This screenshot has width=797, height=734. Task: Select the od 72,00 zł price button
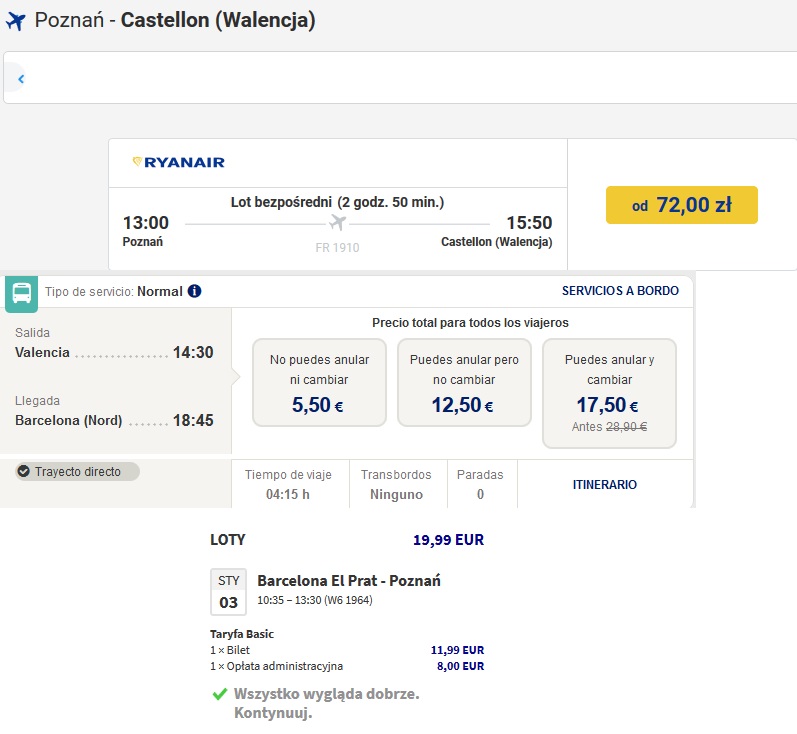tap(682, 205)
